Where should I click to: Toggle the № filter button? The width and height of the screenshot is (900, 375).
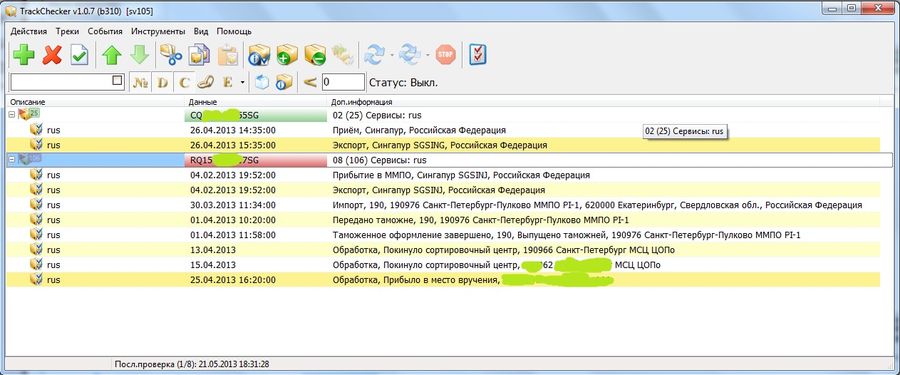coord(141,83)
